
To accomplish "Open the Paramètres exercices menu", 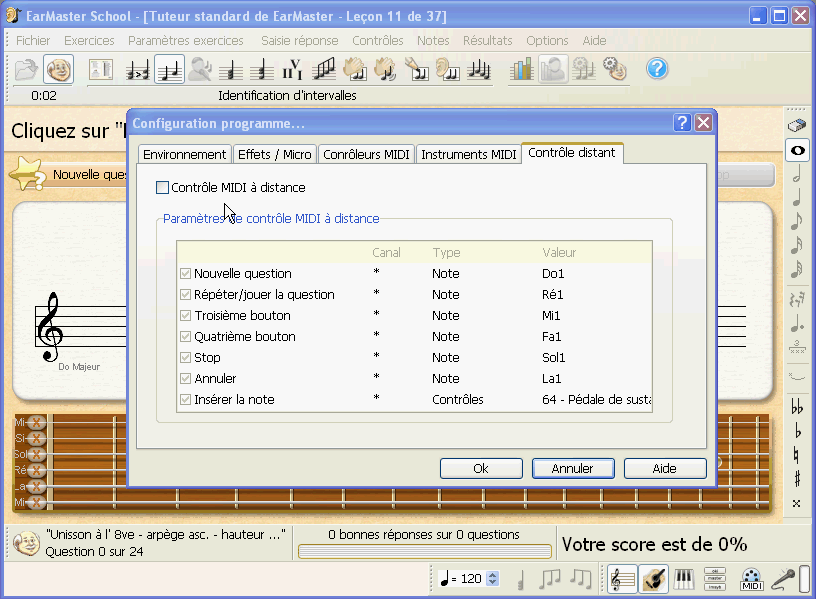I will [x=186, y=41].
